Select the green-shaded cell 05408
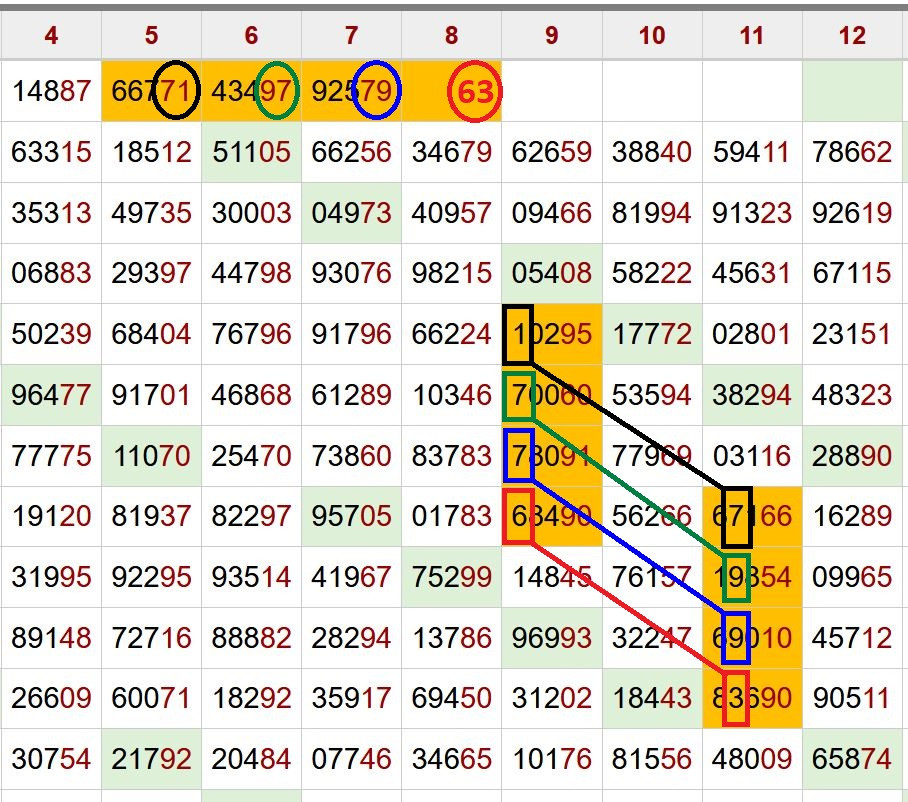Screen dimensions: 908x802 pos(552,273)
